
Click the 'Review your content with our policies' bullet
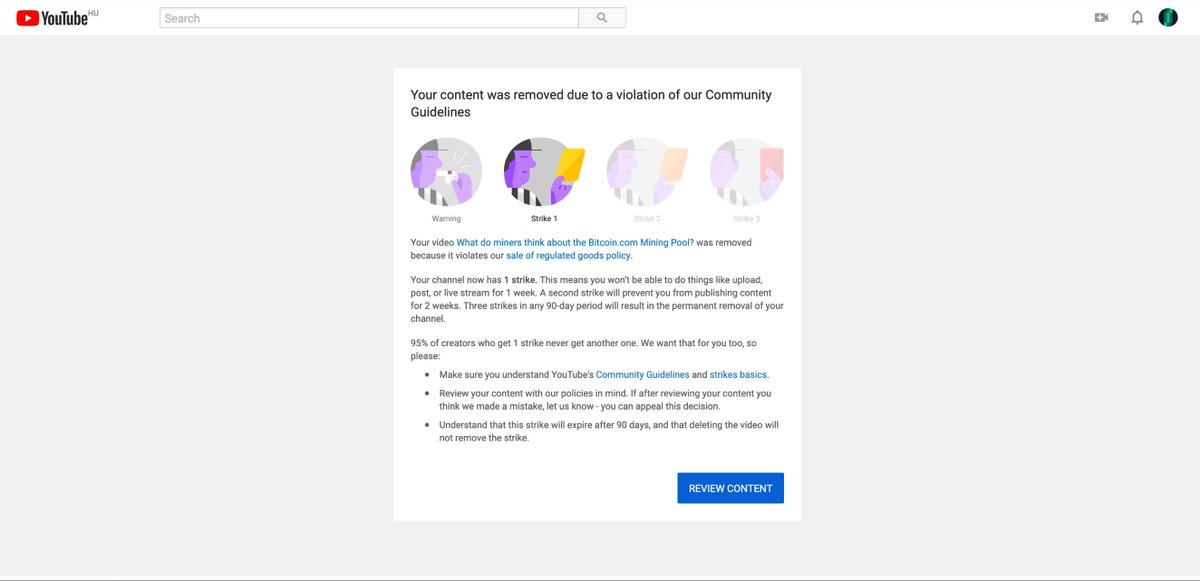coord(605,400)
